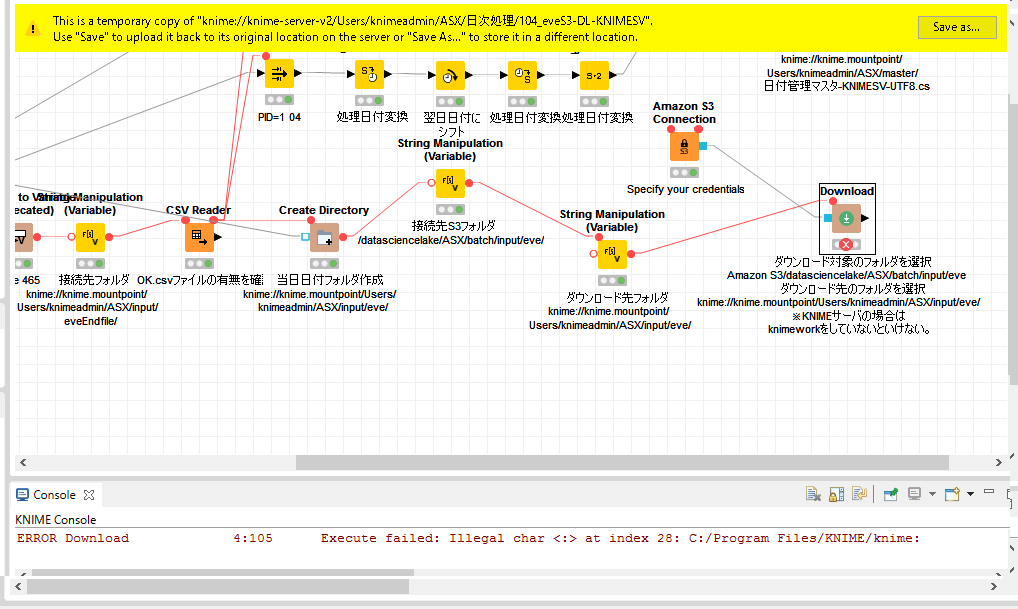Click the CSV Reader node title
This screenshot has height=609, width=1018.
click(198, 210)
